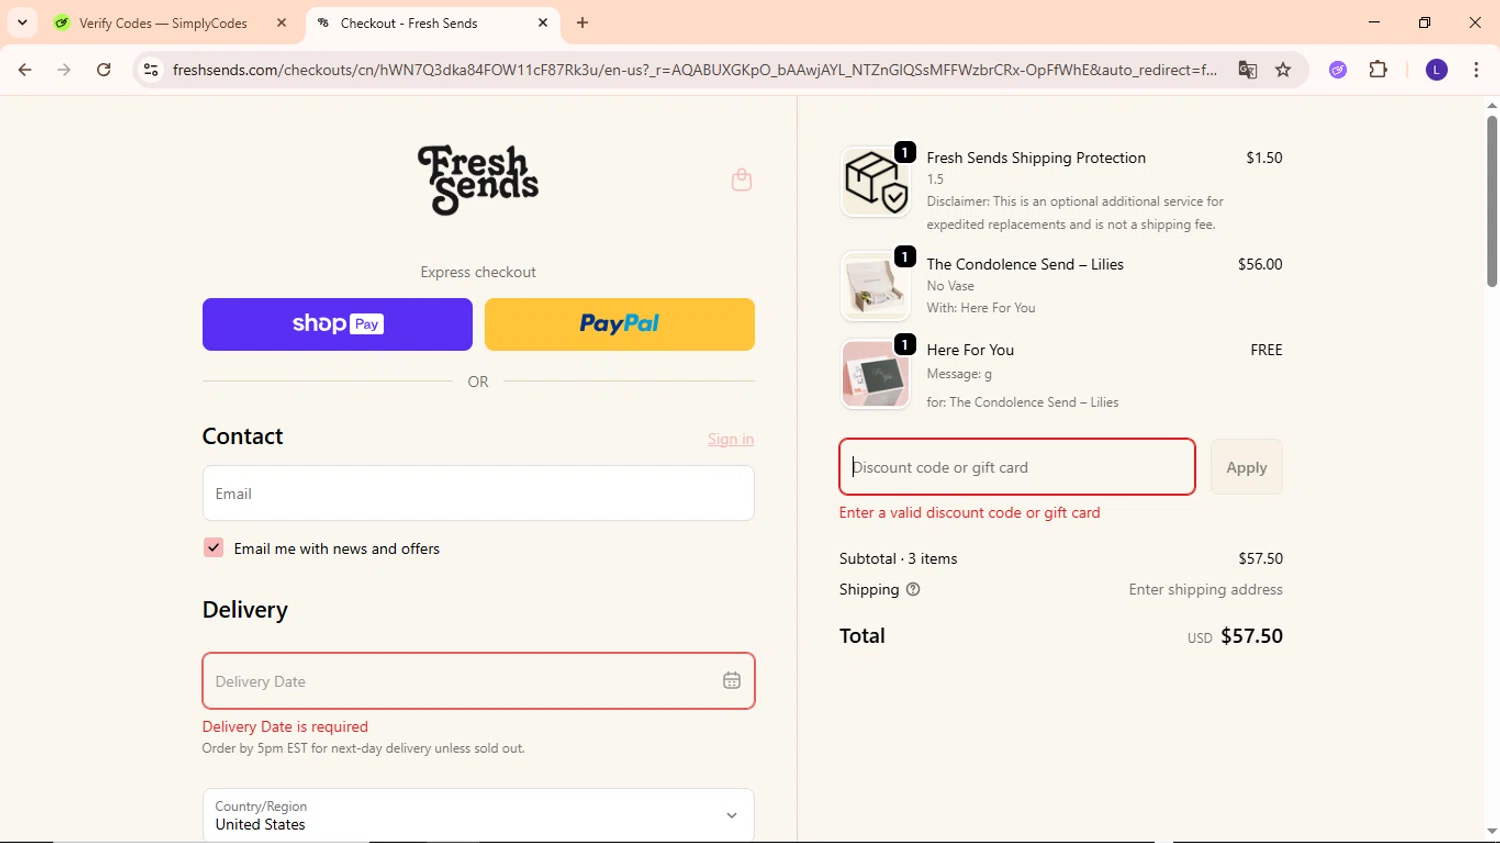Image resolution: width=1500 pixels, height=843 pixels.
Task: Focus the Delivery Date field
Action: [x=478, y=681]
